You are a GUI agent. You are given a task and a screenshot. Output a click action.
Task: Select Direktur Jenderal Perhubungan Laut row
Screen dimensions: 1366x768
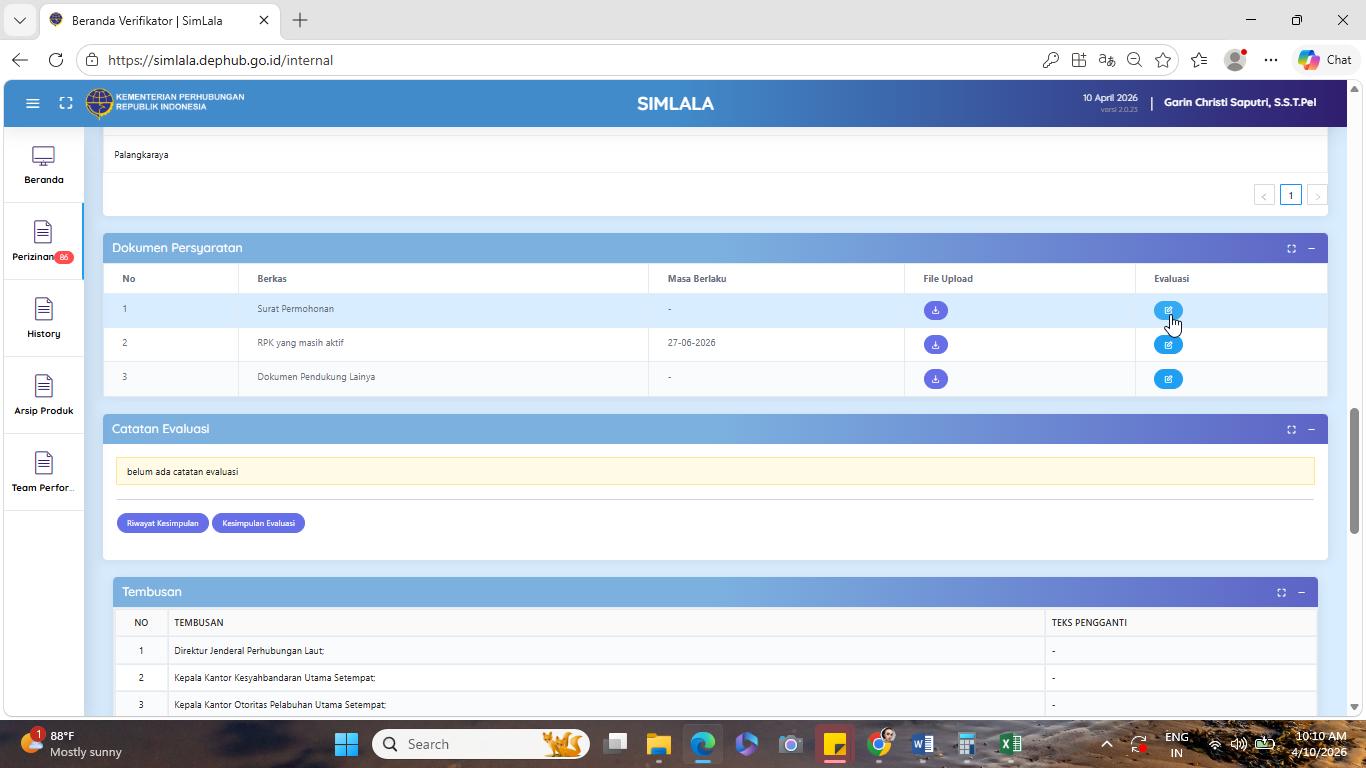click(715, 650)
